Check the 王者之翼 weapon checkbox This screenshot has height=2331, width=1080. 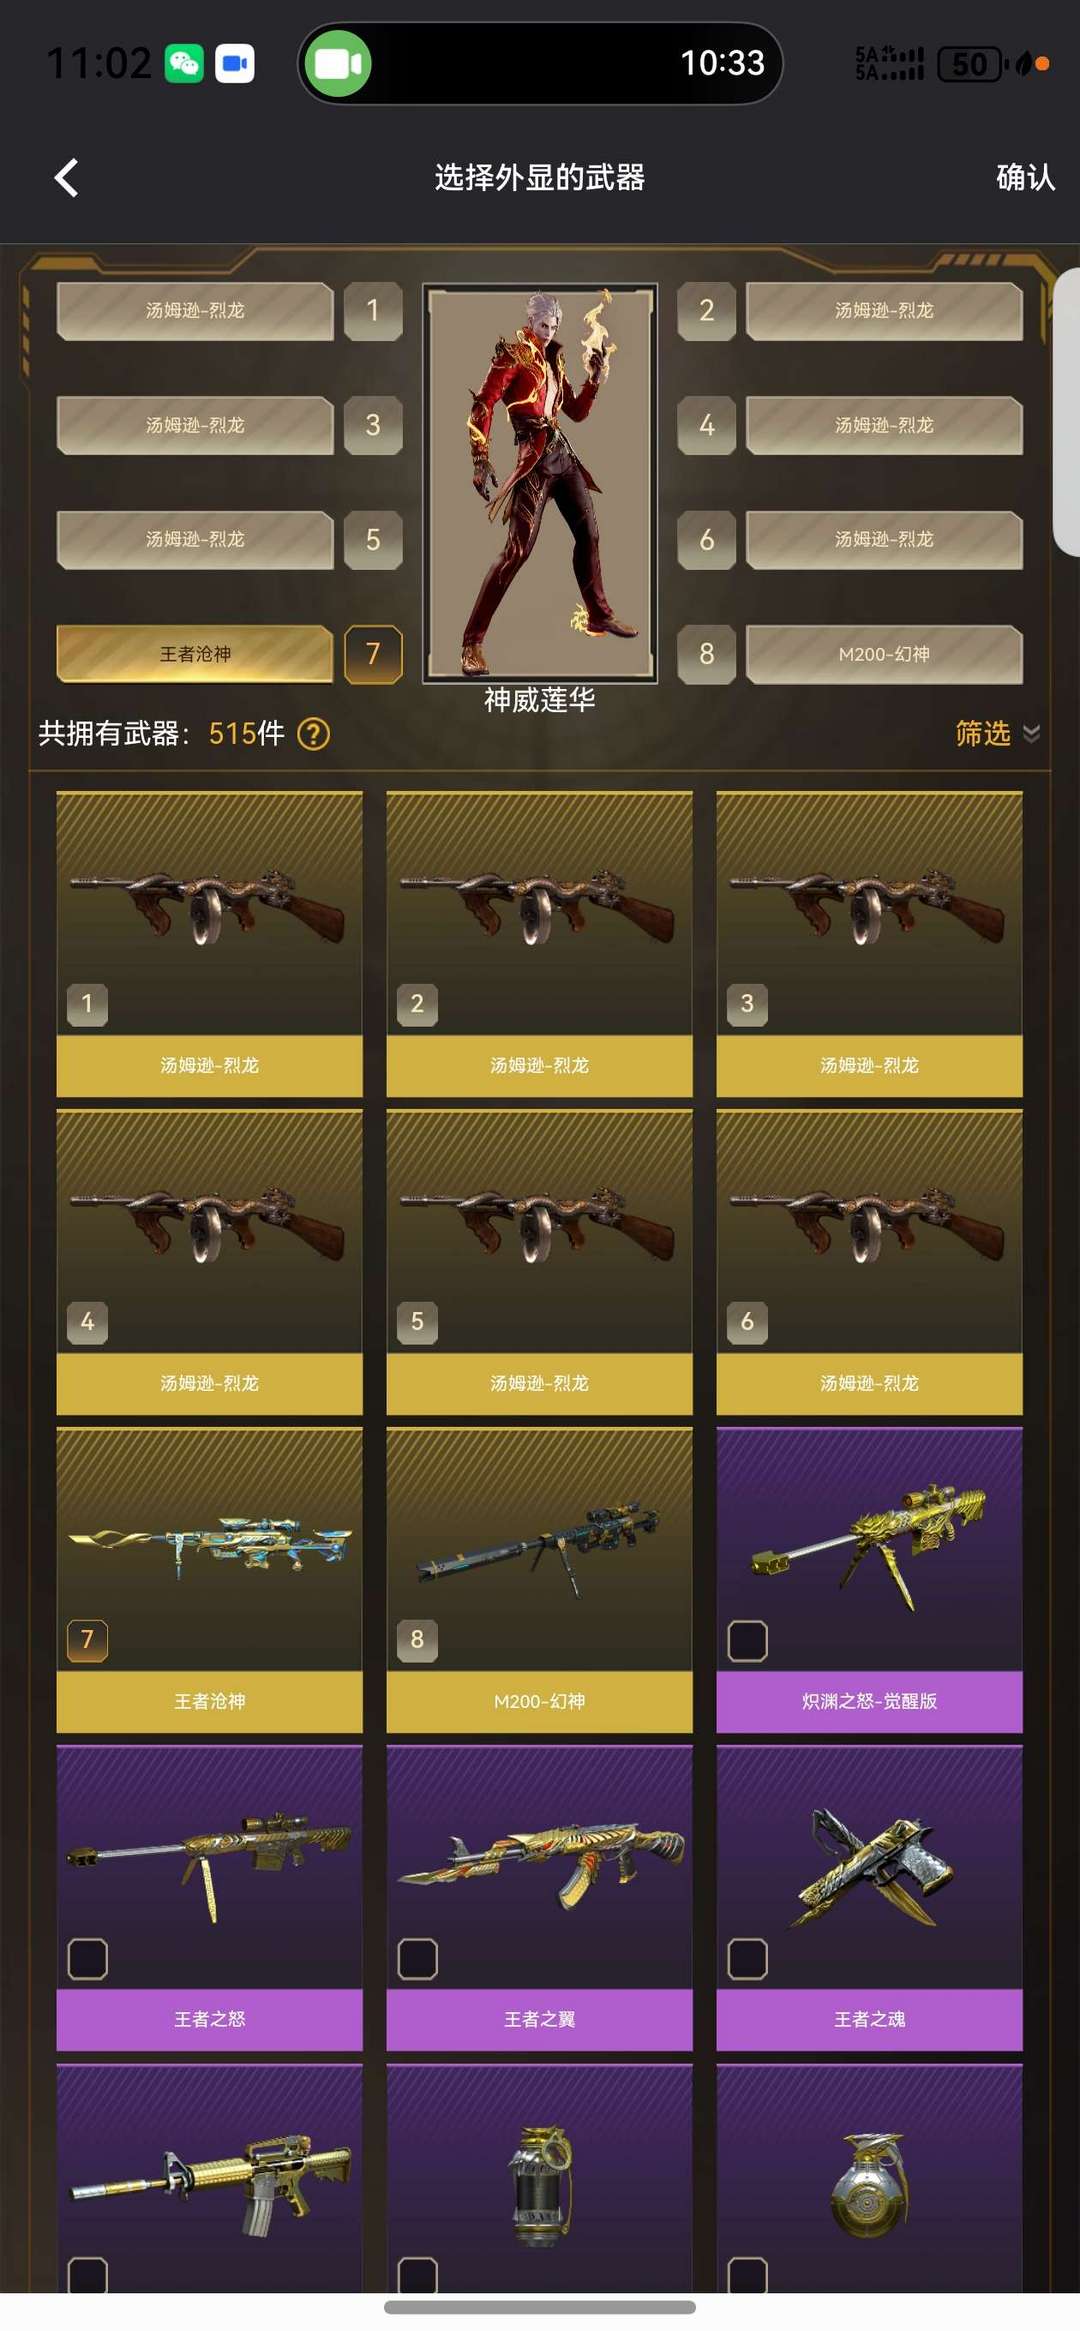tap(417, 1959)
